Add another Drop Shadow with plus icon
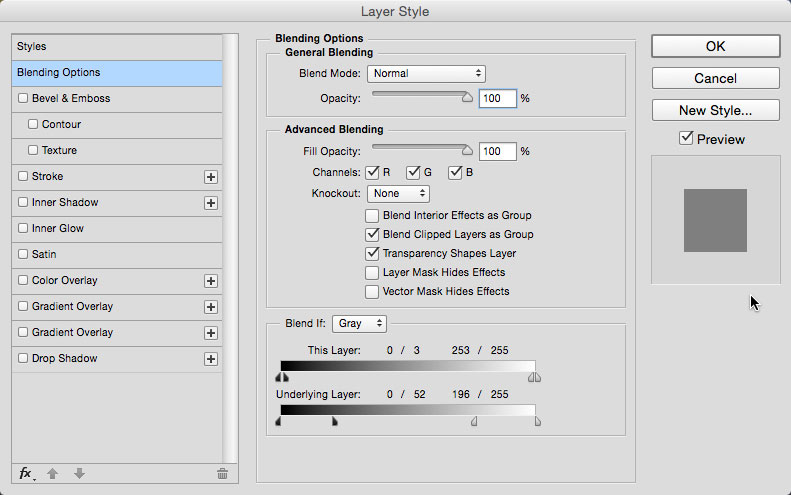The height and width of the screenshot is (495, 791). click(211, 359)
